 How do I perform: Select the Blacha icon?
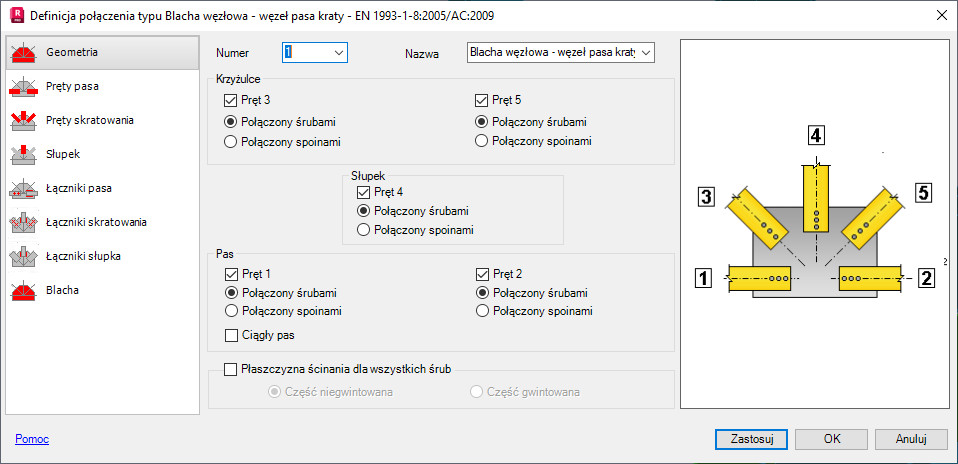click(24, 290)
